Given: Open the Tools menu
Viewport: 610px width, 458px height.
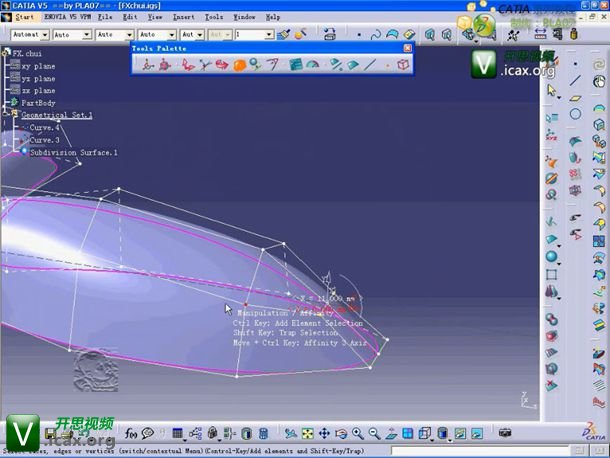Looking at the screenshot, I should click(214, 17).
